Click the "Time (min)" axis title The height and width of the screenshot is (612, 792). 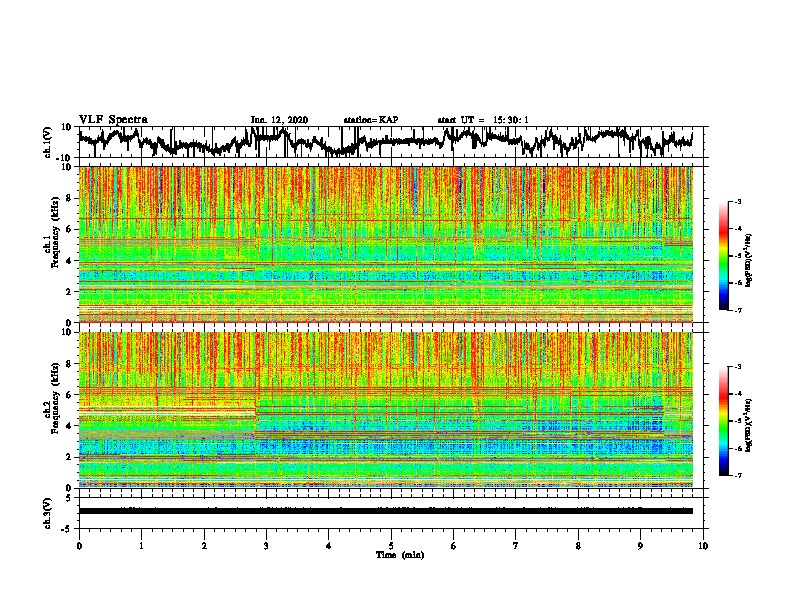(x=400, y=555)
